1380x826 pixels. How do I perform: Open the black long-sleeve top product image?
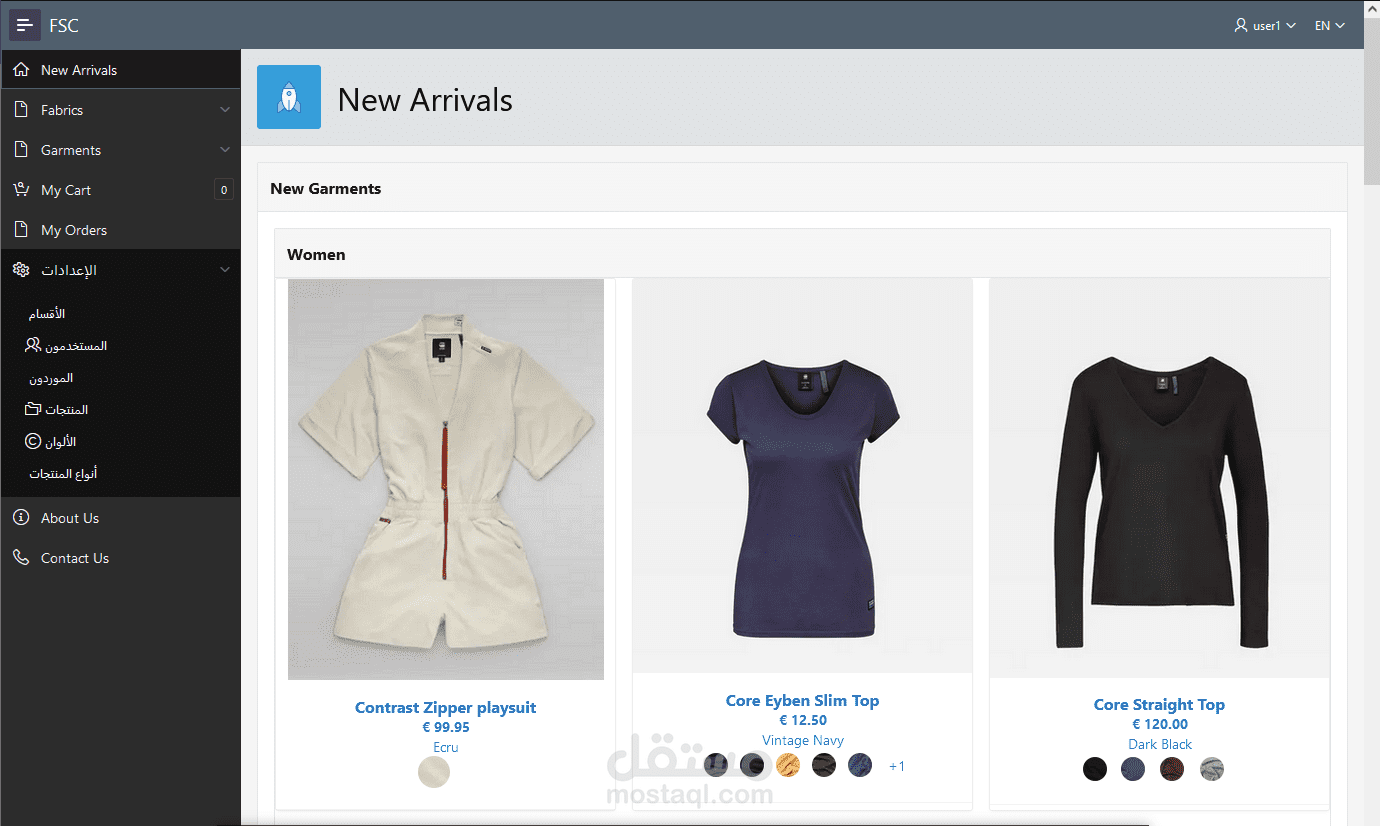pyautogui.click(x=1160, y=478)
